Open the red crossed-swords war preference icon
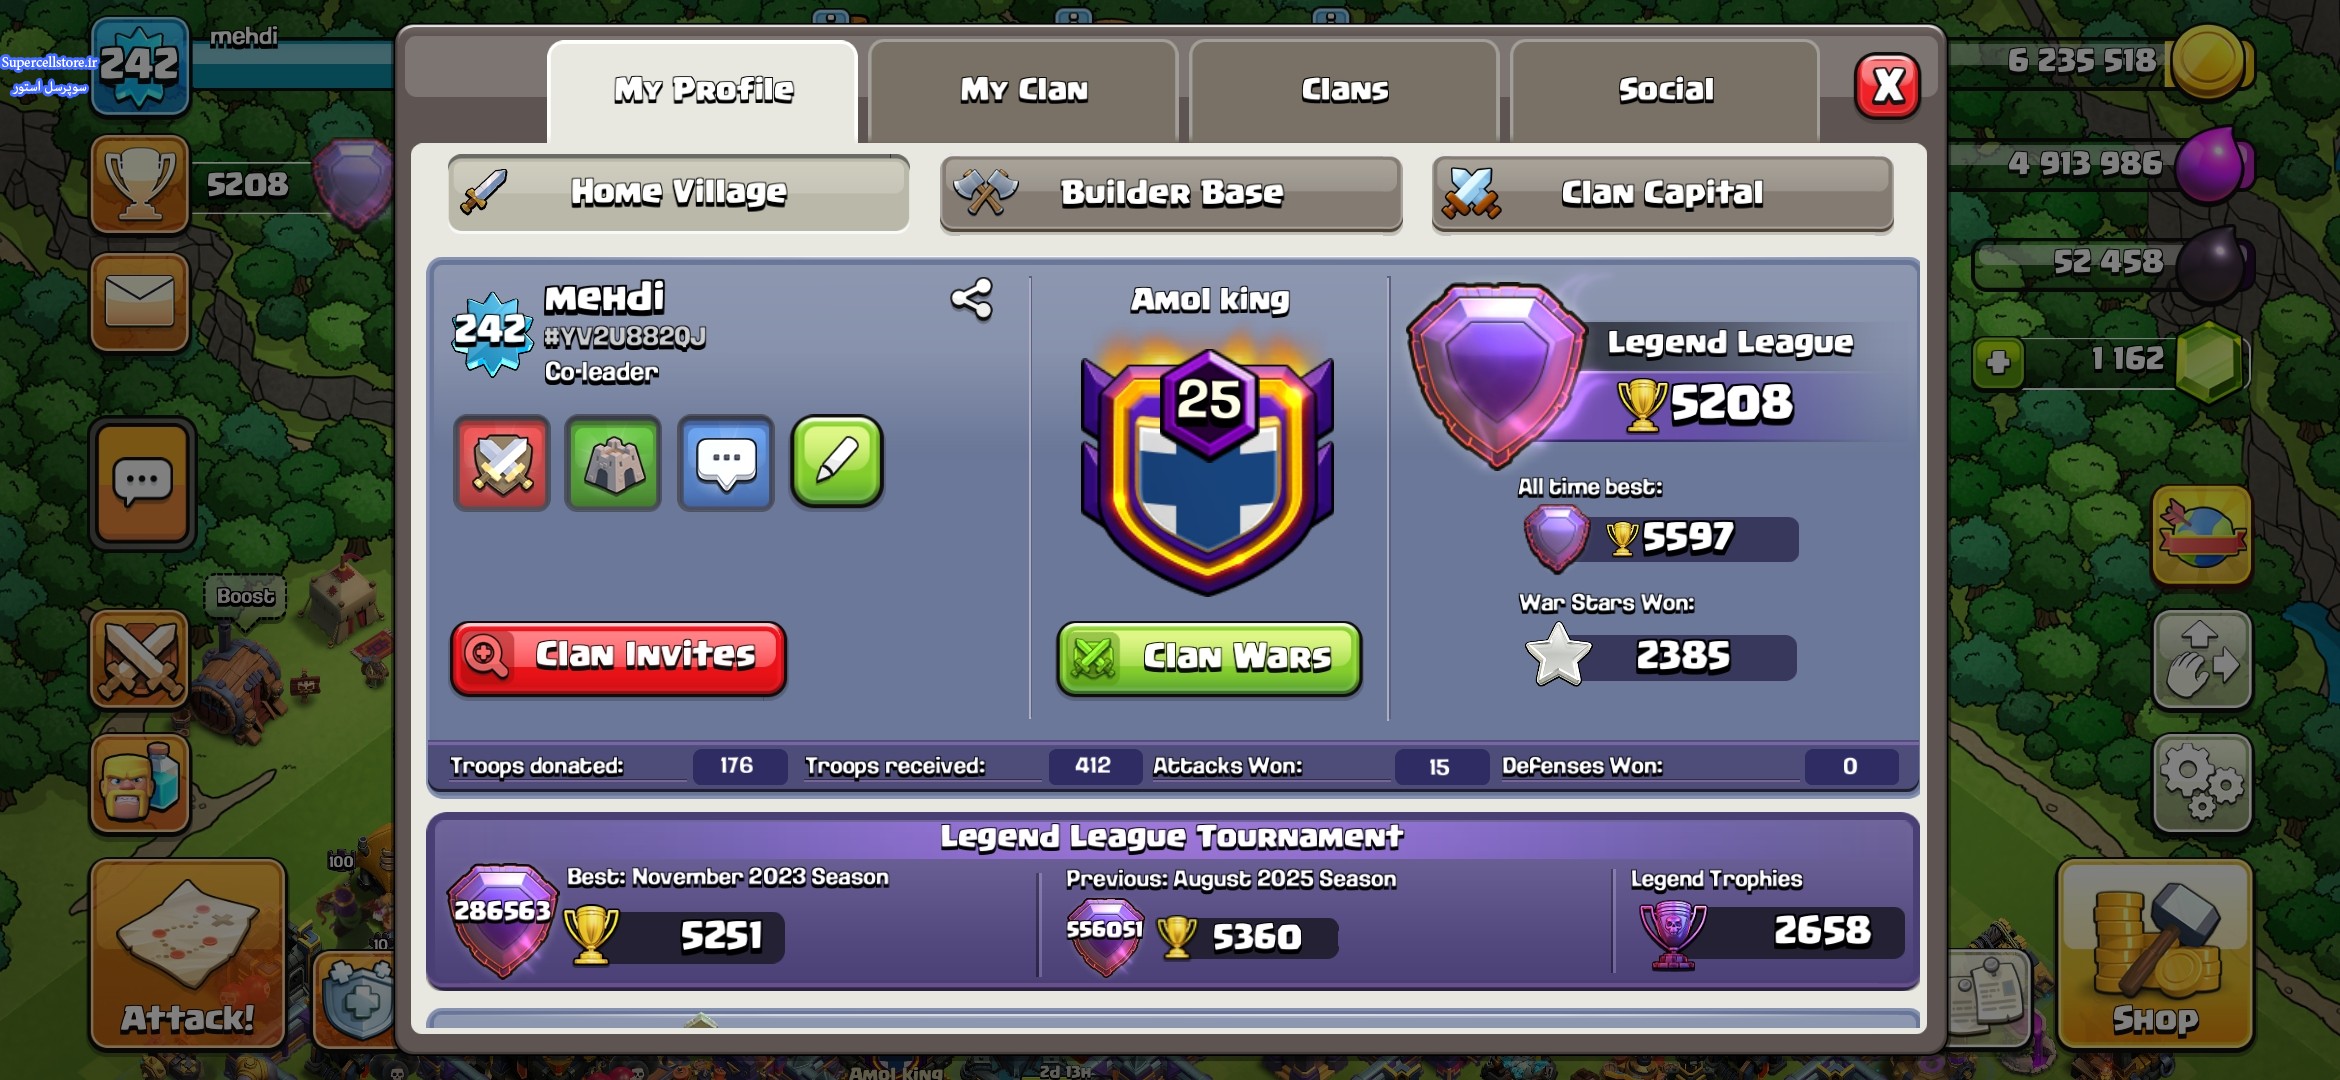This screenshot has width=2340, height=1080. [502, 463]
